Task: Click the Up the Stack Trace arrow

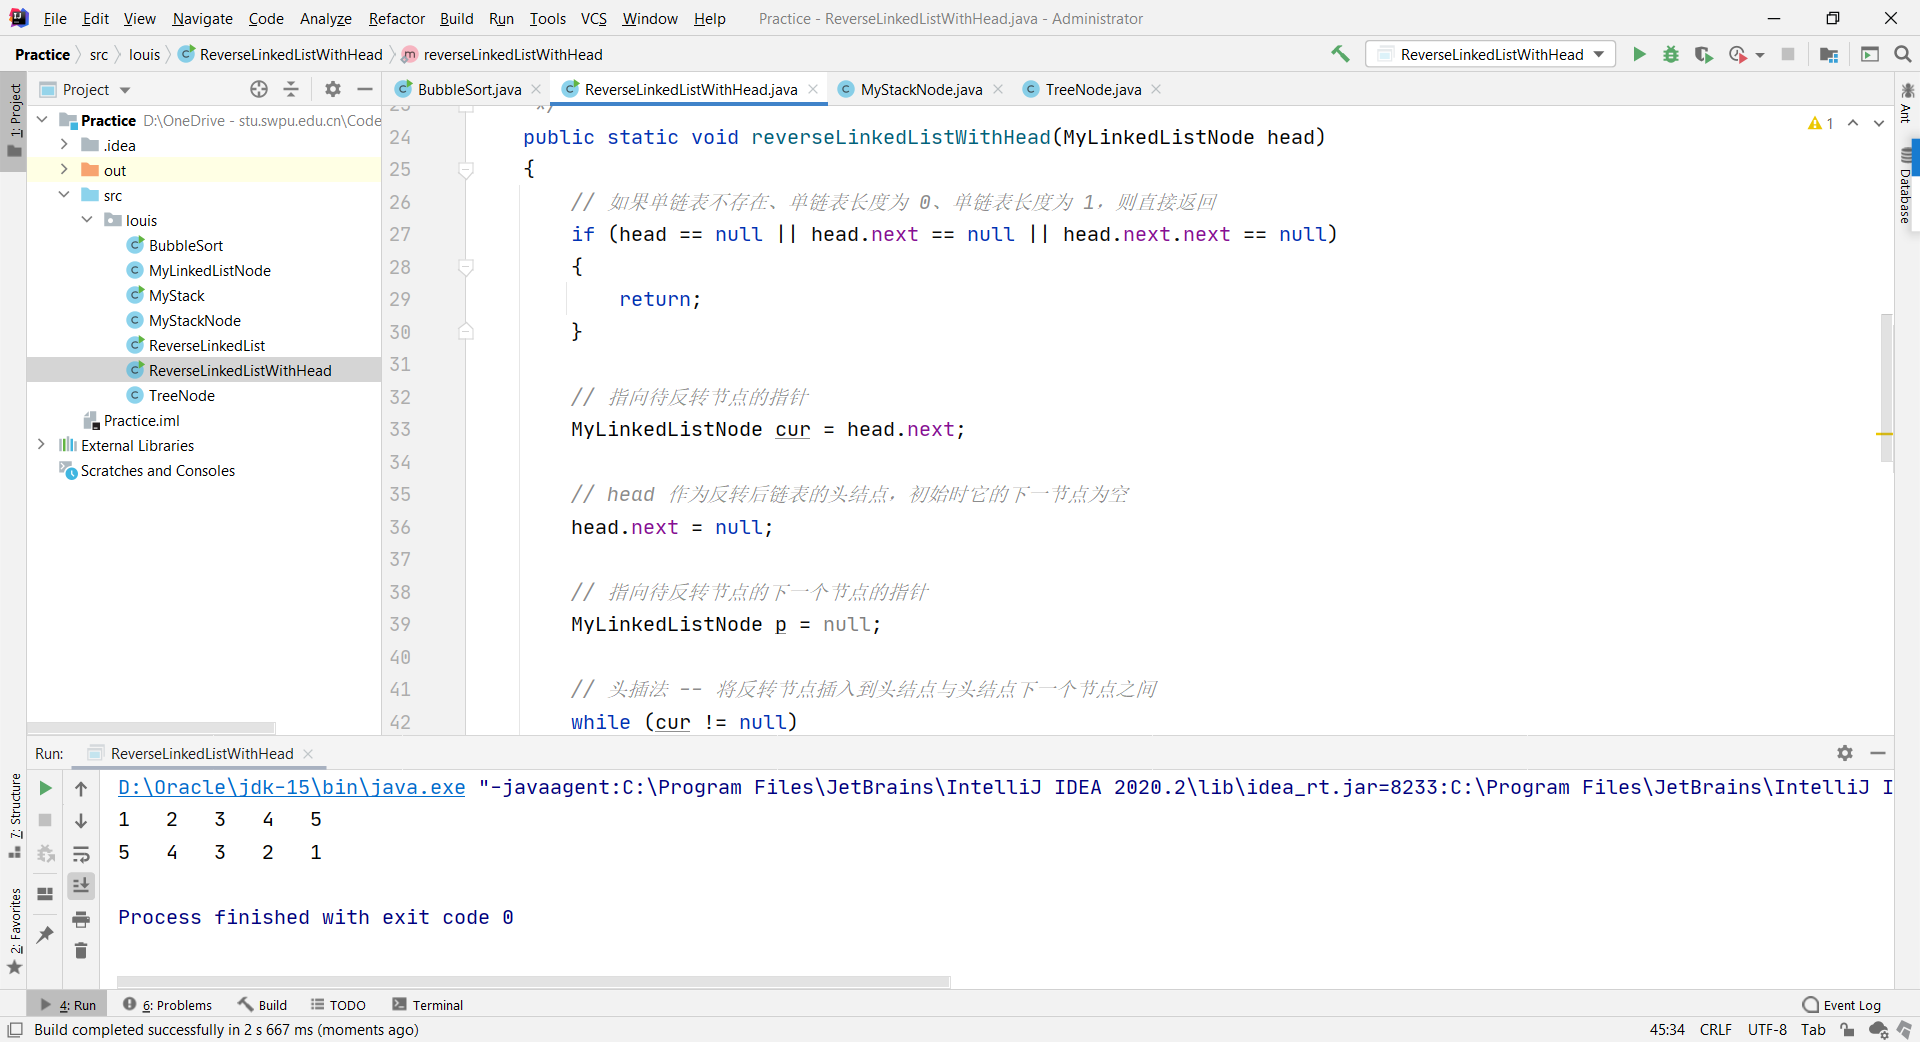Action: point(81,788)
